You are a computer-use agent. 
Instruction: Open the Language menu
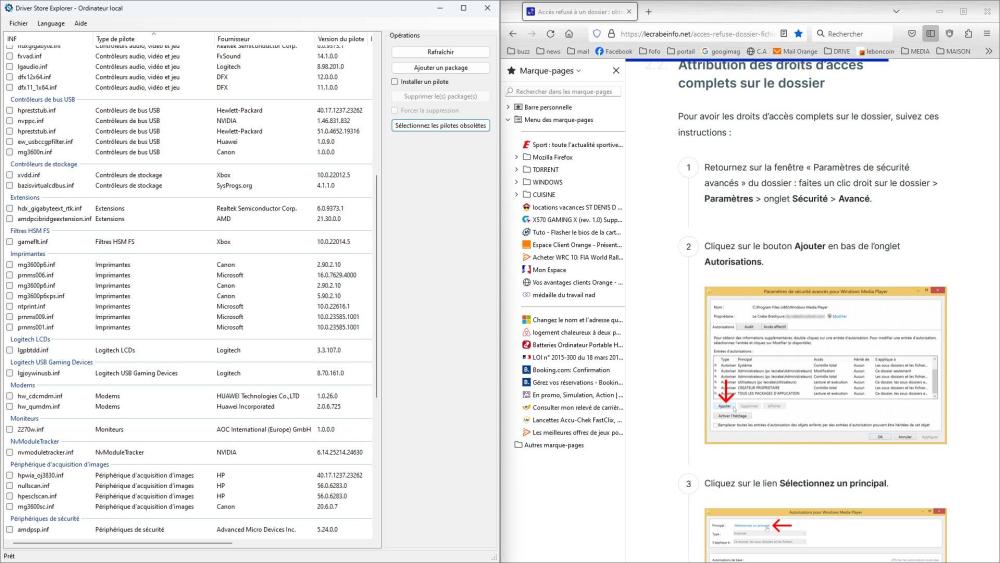51,23
